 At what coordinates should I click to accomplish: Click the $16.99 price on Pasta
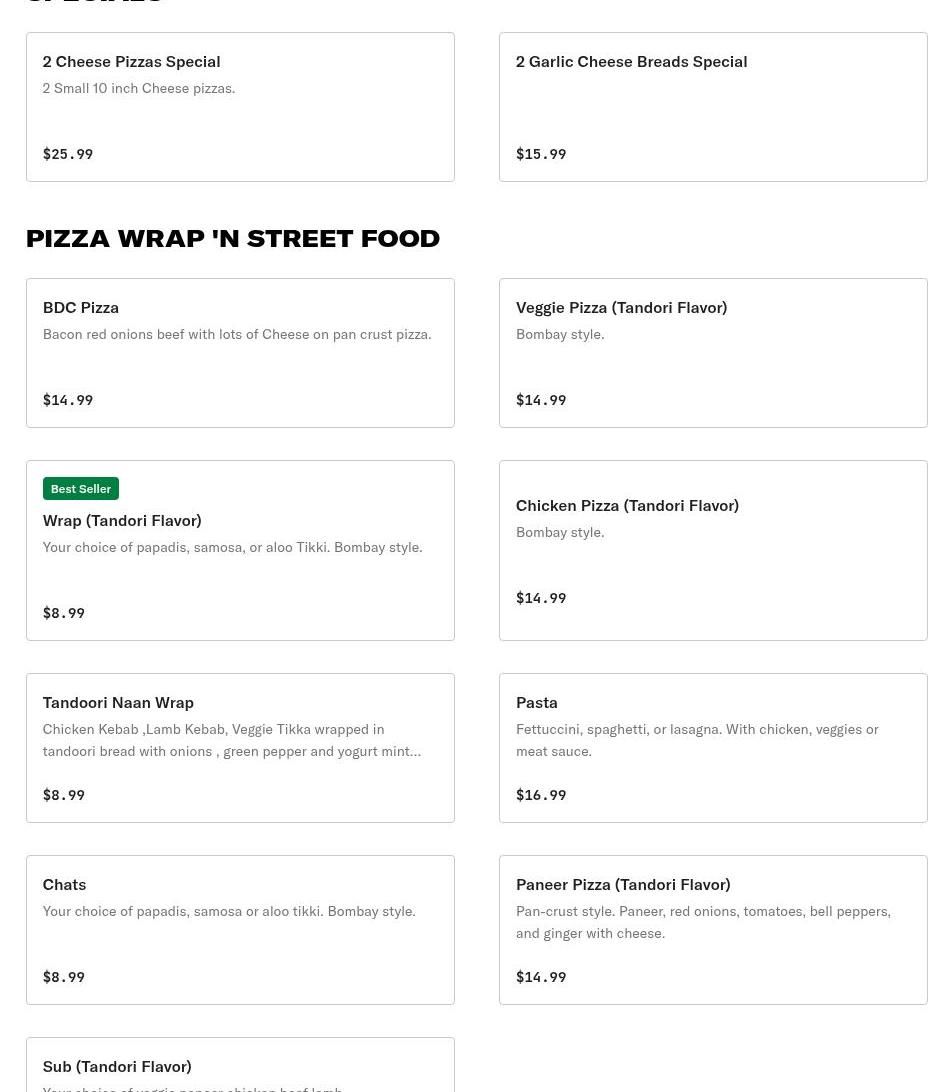541,795
